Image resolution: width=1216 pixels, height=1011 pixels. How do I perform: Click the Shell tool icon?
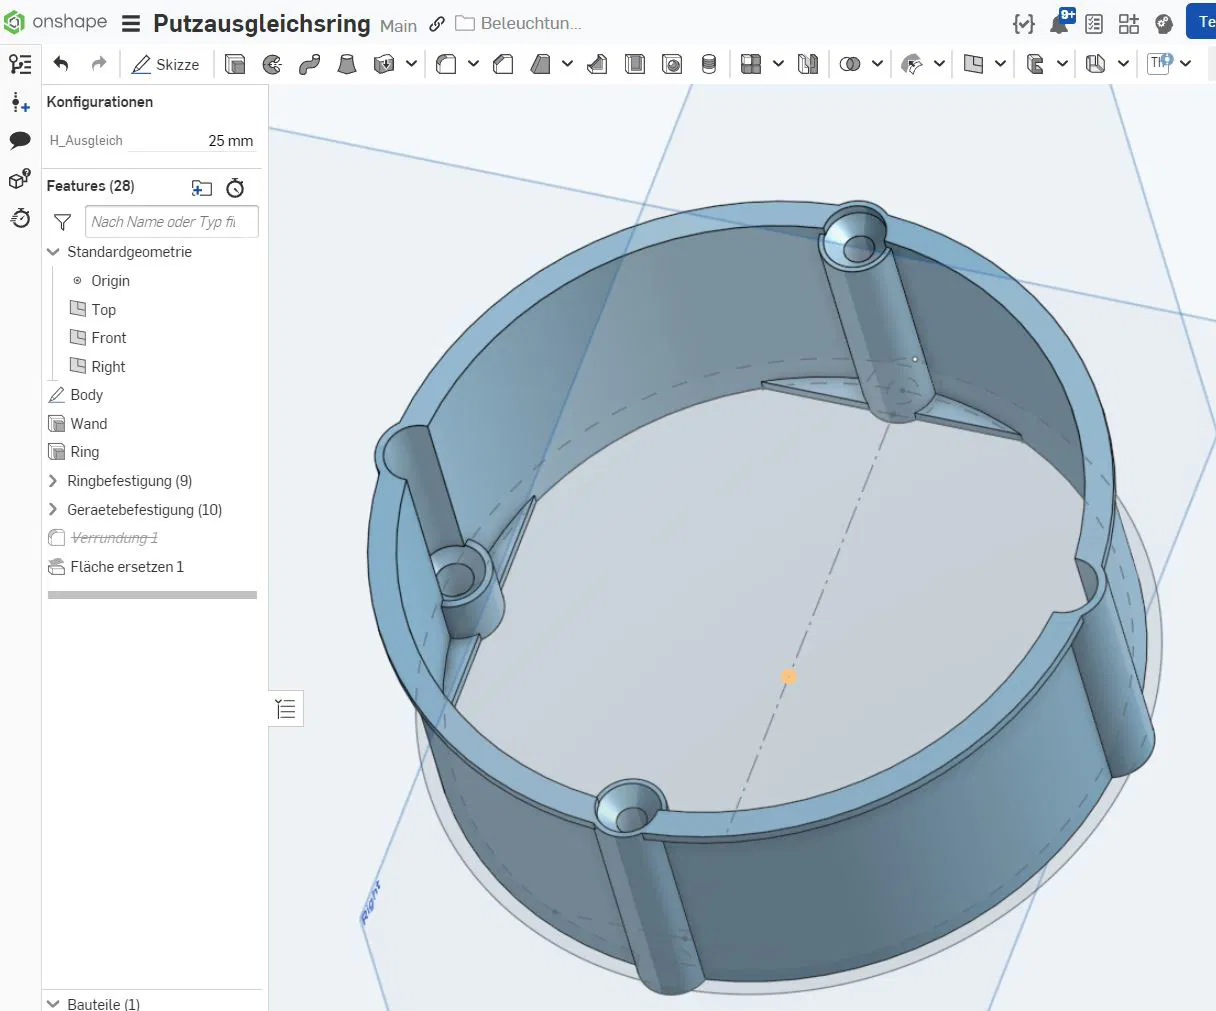point(635,64)
